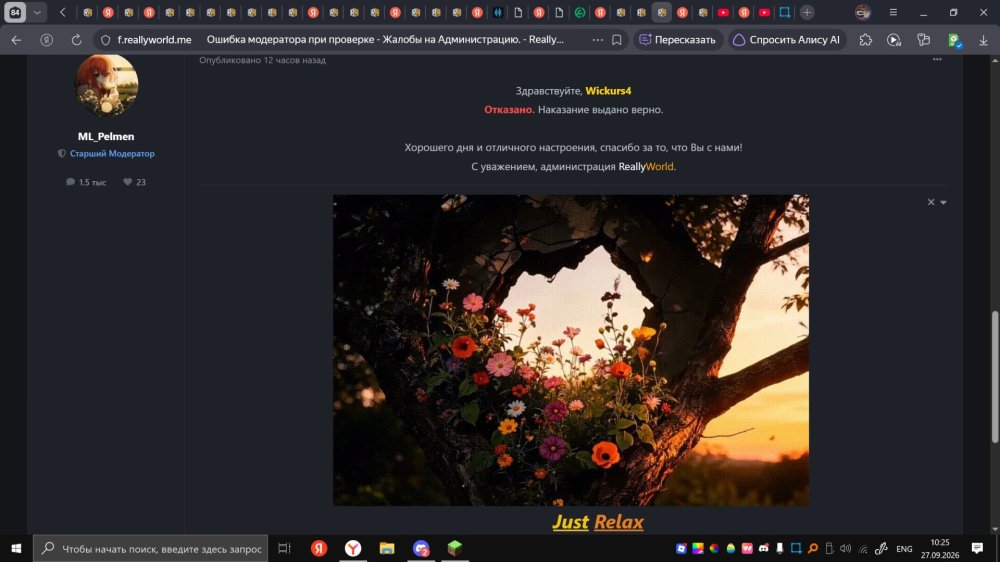Click the page vertical scrollbar thumb
The width and height of the screenshot is (1000, 562).
tap(995, 376)
